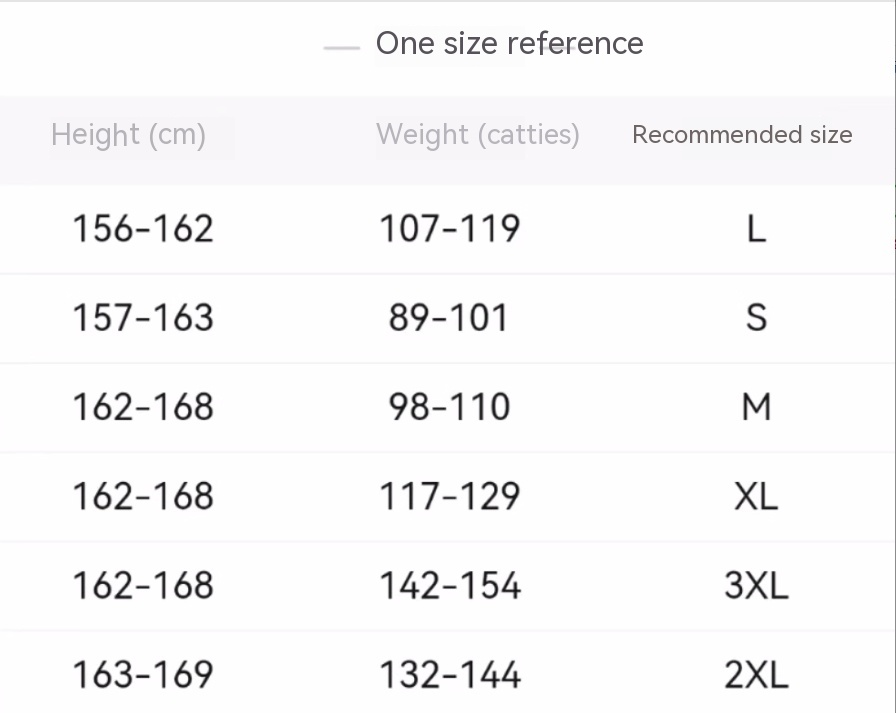896x713 pixels.
Task: Select the 117-129 weight cell
Action: (450, 496)
